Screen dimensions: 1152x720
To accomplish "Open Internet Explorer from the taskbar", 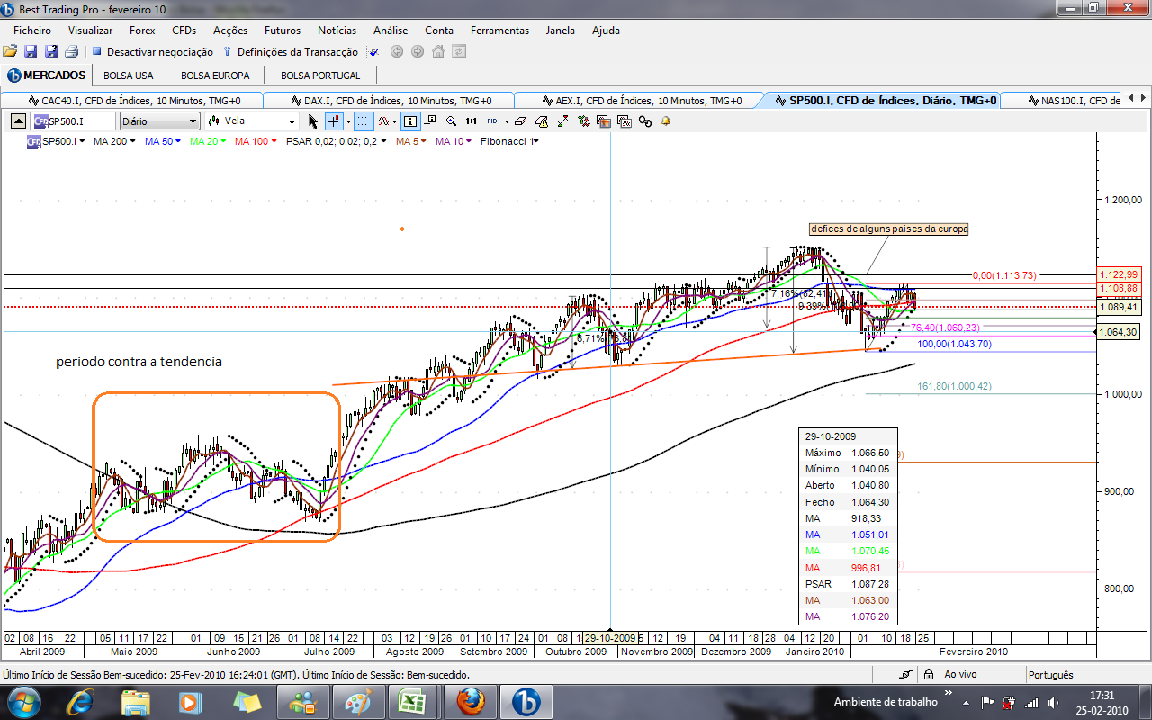I will pyautogui.click(x=80, y=702).
